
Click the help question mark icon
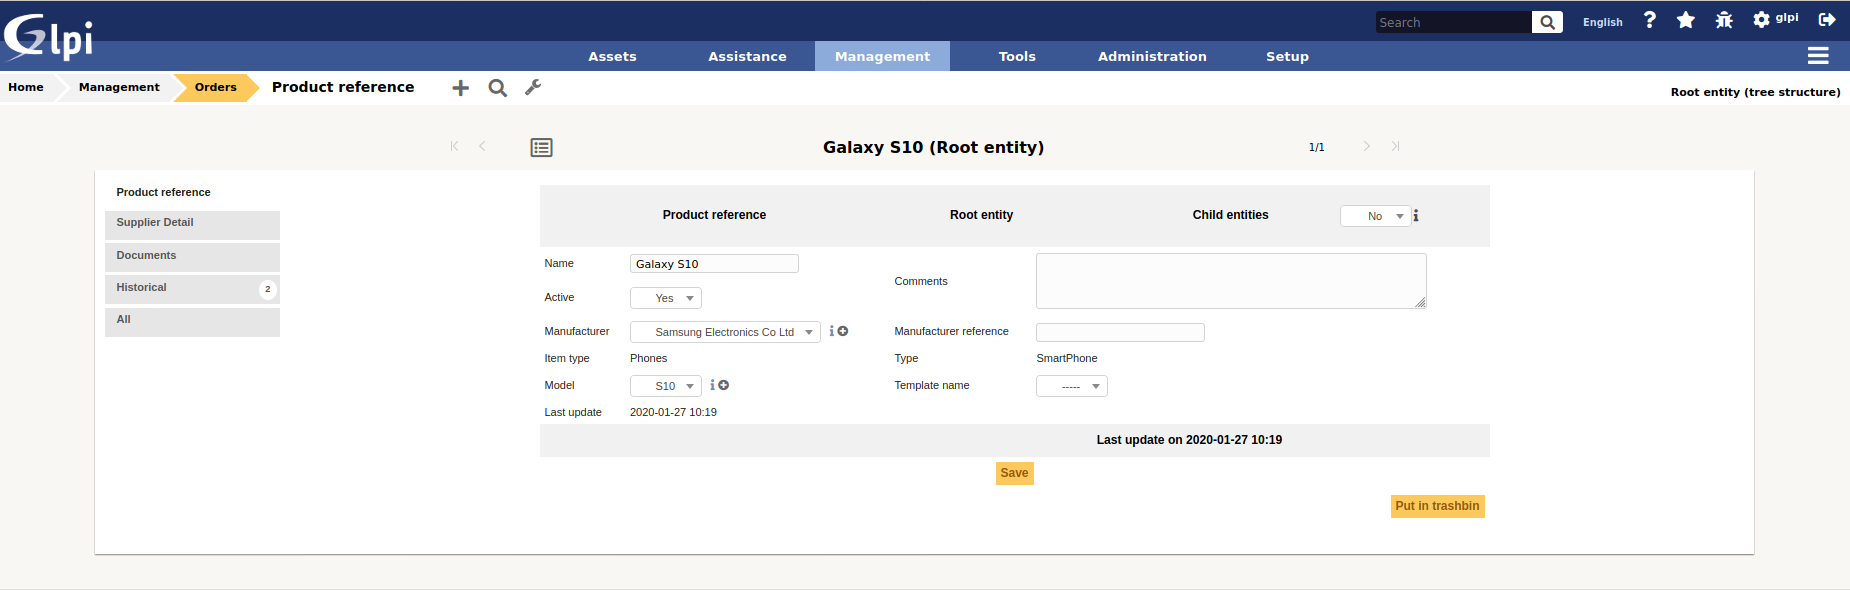1650,20
